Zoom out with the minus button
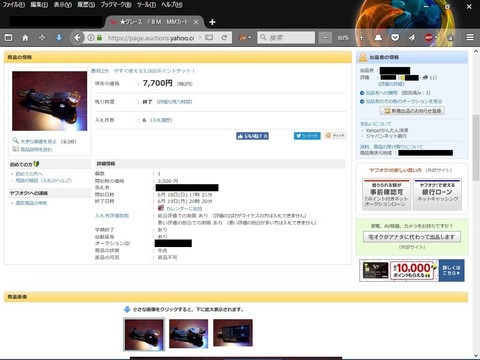 [x=325, y=38]
